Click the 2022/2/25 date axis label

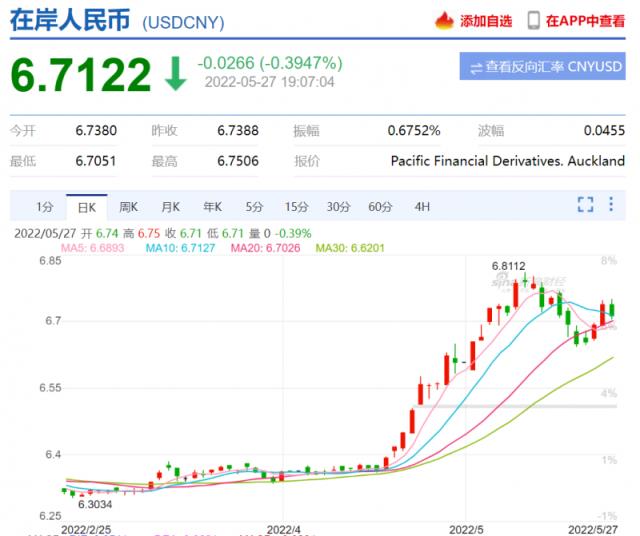(86, 529)
